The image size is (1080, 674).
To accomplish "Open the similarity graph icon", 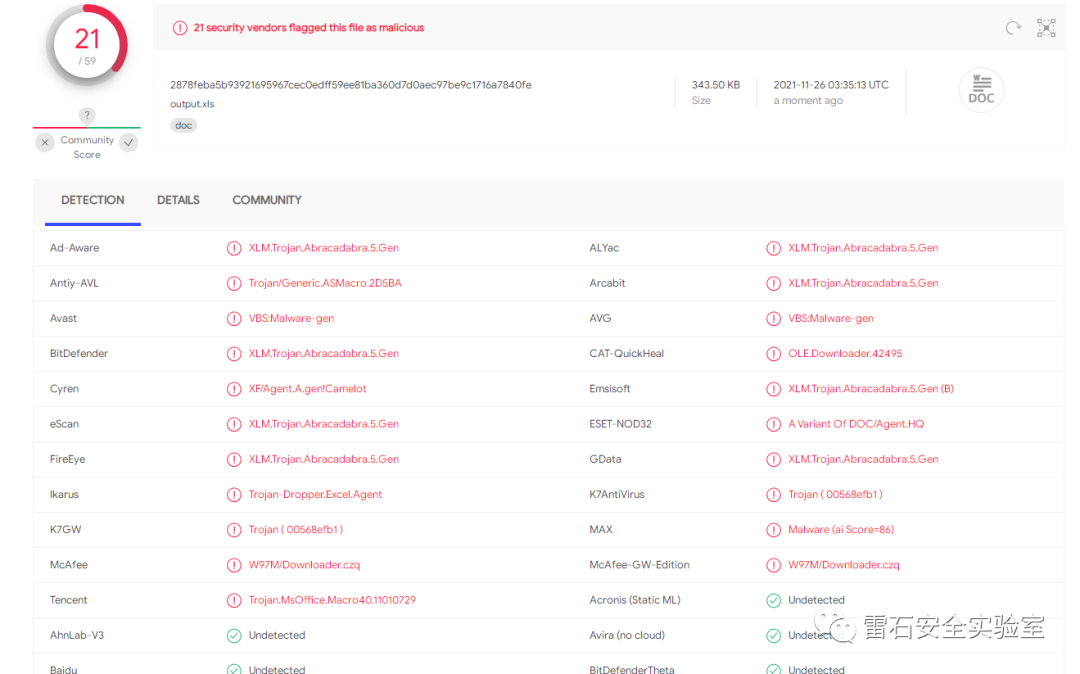I will click(x=1046, y=28).
